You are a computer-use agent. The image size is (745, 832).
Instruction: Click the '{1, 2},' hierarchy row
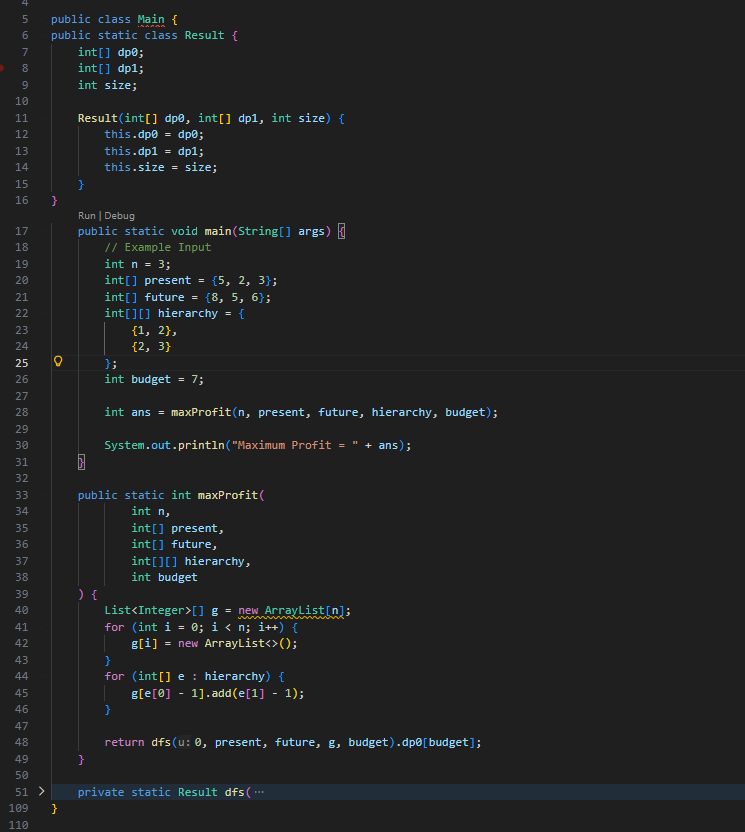click(x=154, y=331)
